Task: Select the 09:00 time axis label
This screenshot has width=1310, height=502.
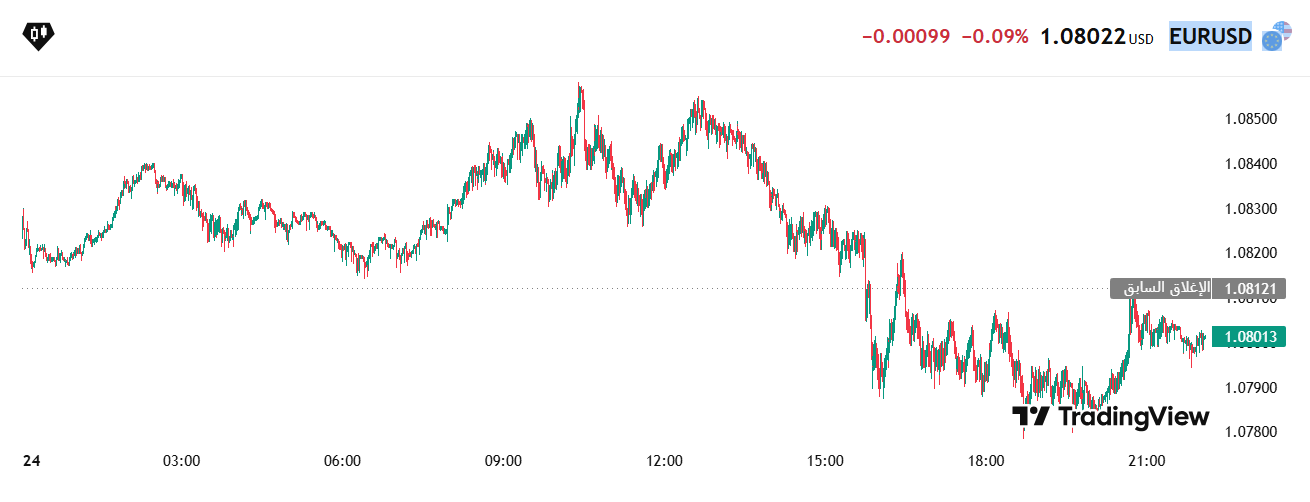Action: point(503,461)
